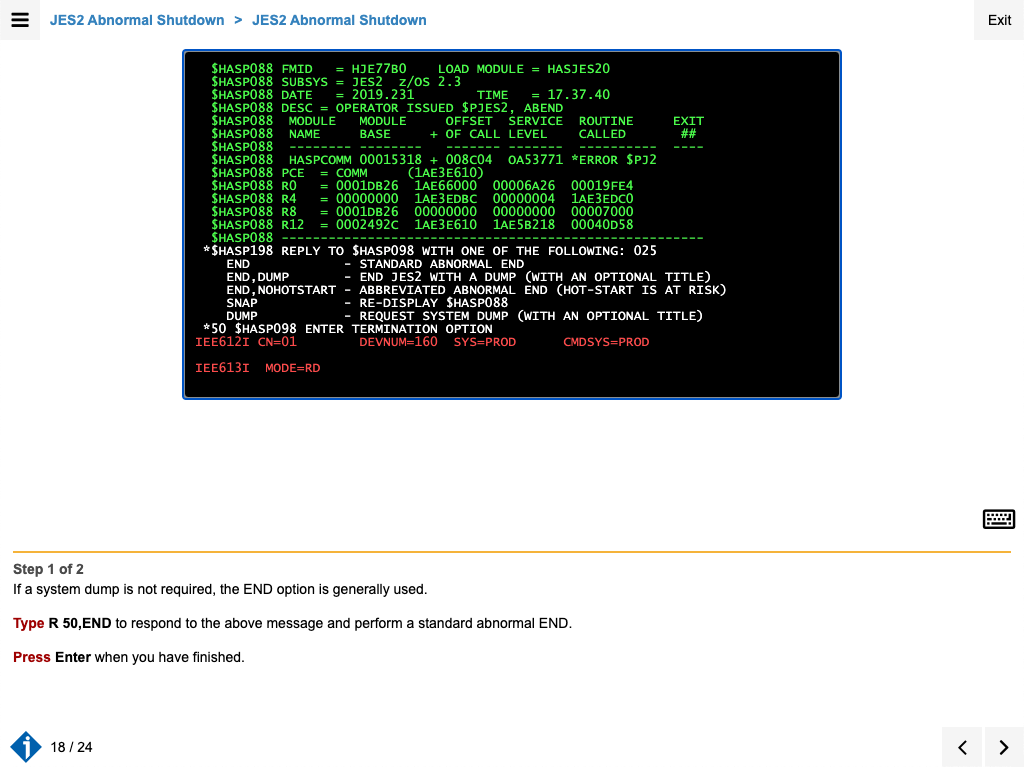
Task: Open the blue information icon
Action: 26,747
